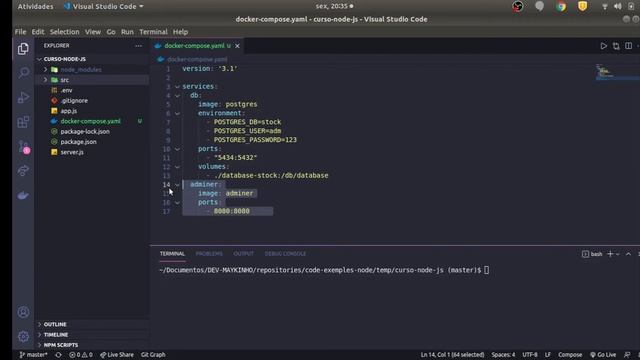
Task: Open the Live Share view icon
Action: pyautogui.click(x=23, y=171)
